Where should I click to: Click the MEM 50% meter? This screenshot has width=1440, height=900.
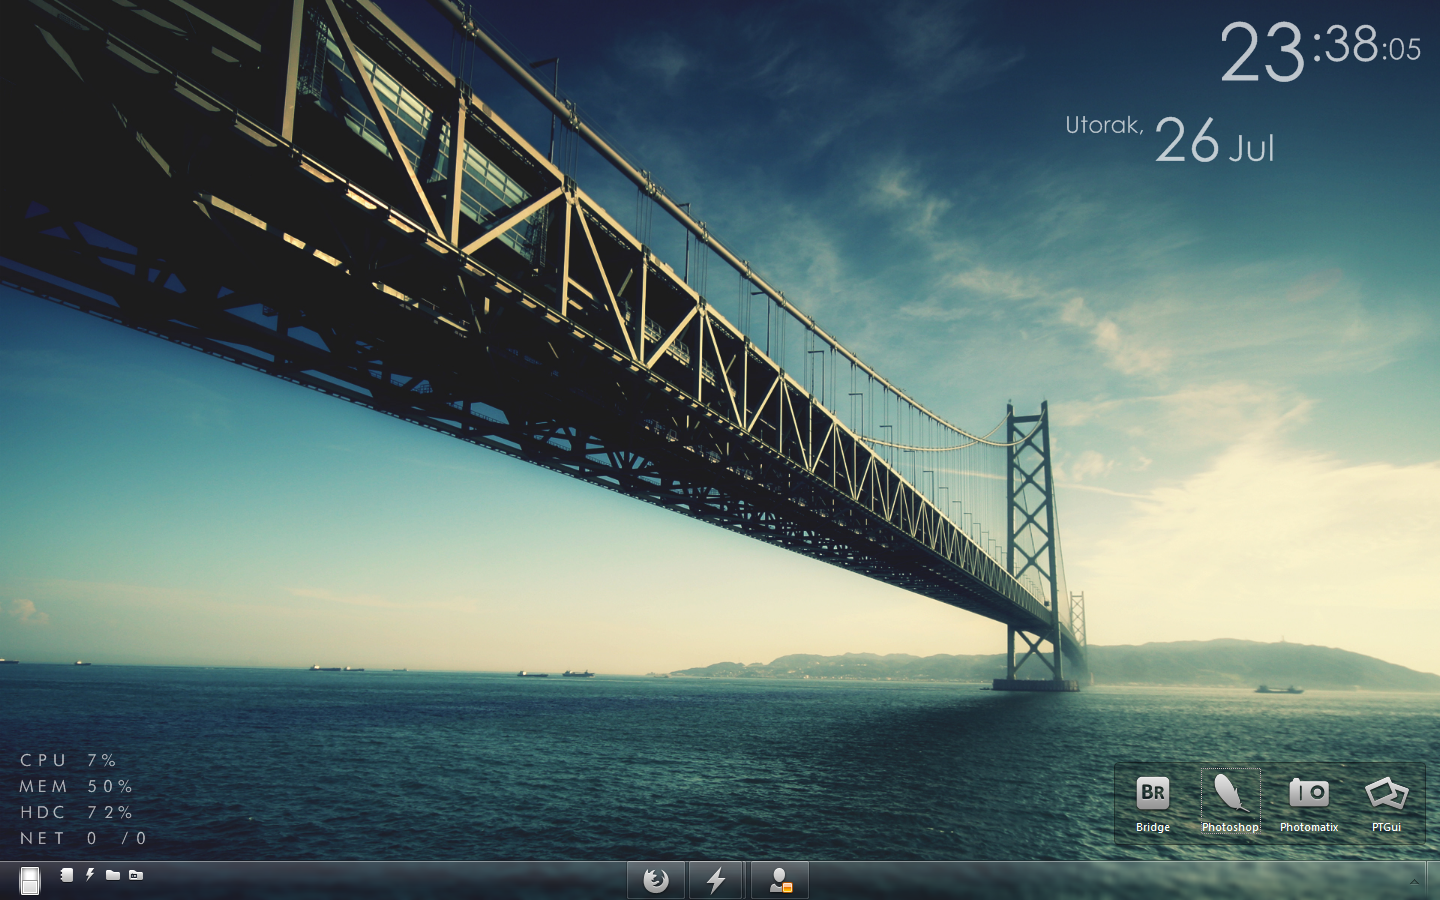click(76, 787)
